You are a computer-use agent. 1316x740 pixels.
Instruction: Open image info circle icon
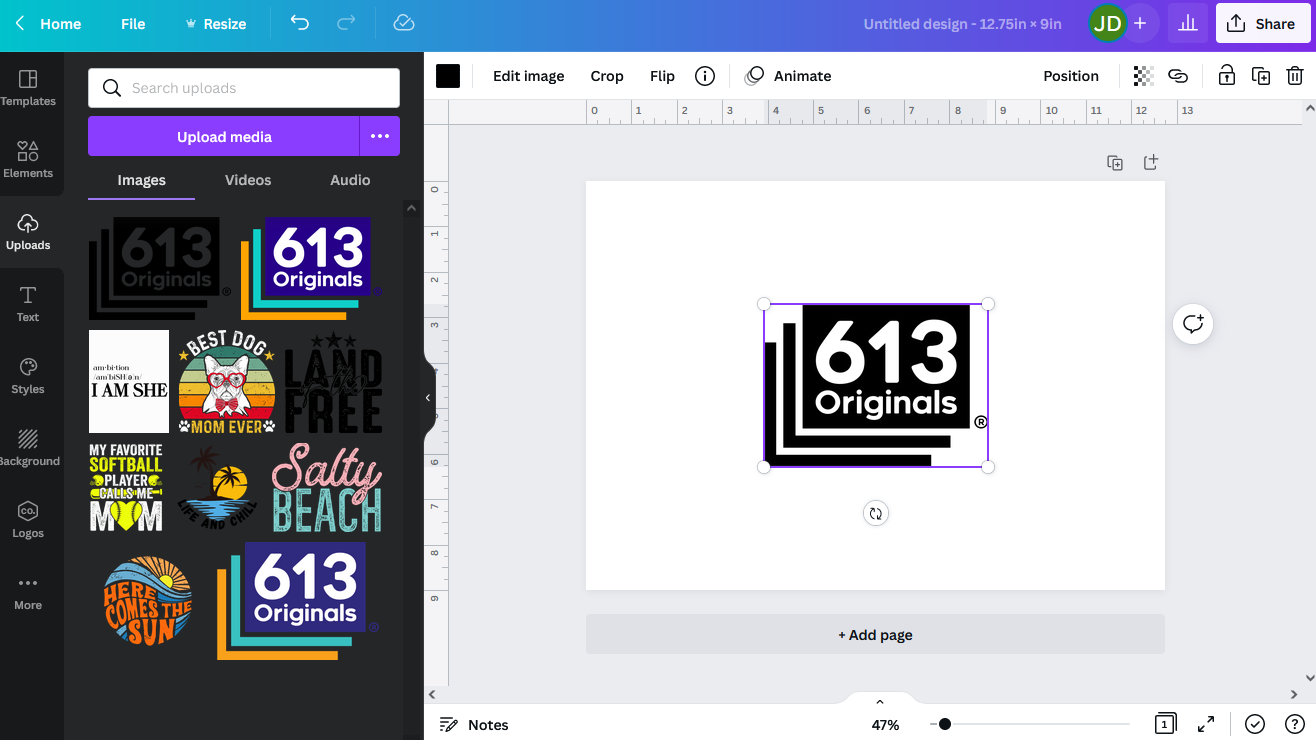coord(705,76)
